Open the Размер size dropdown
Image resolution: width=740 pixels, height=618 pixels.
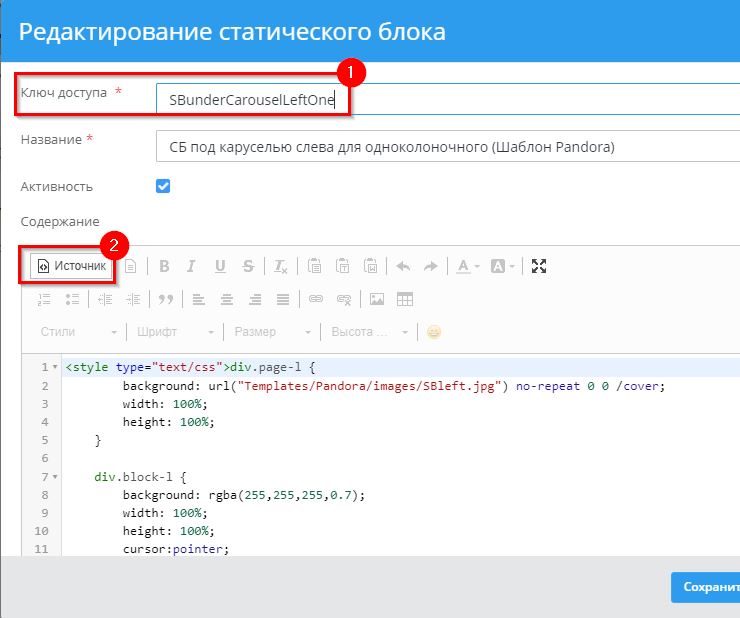(272, 332)
